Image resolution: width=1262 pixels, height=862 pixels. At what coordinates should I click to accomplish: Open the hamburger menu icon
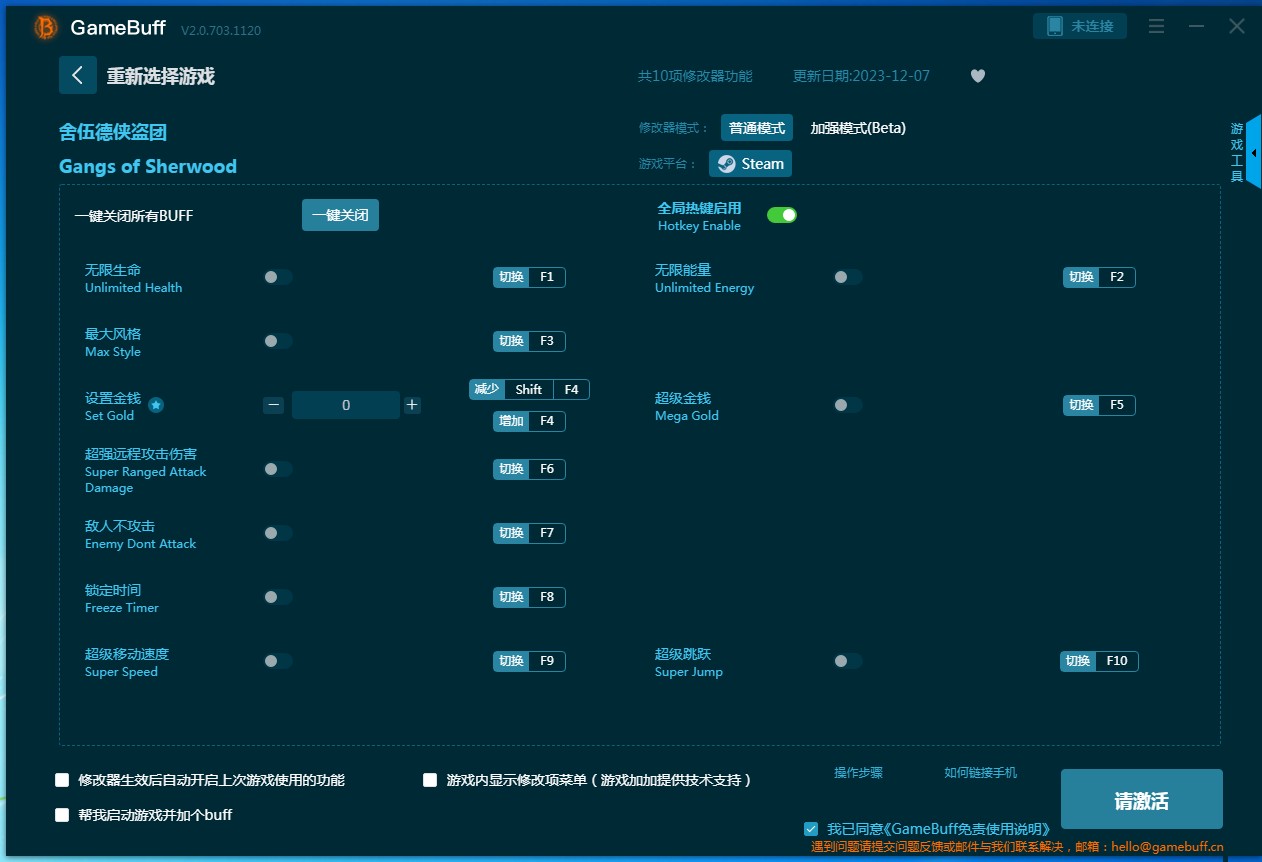pyautogui.click(x=1156, y=27)
